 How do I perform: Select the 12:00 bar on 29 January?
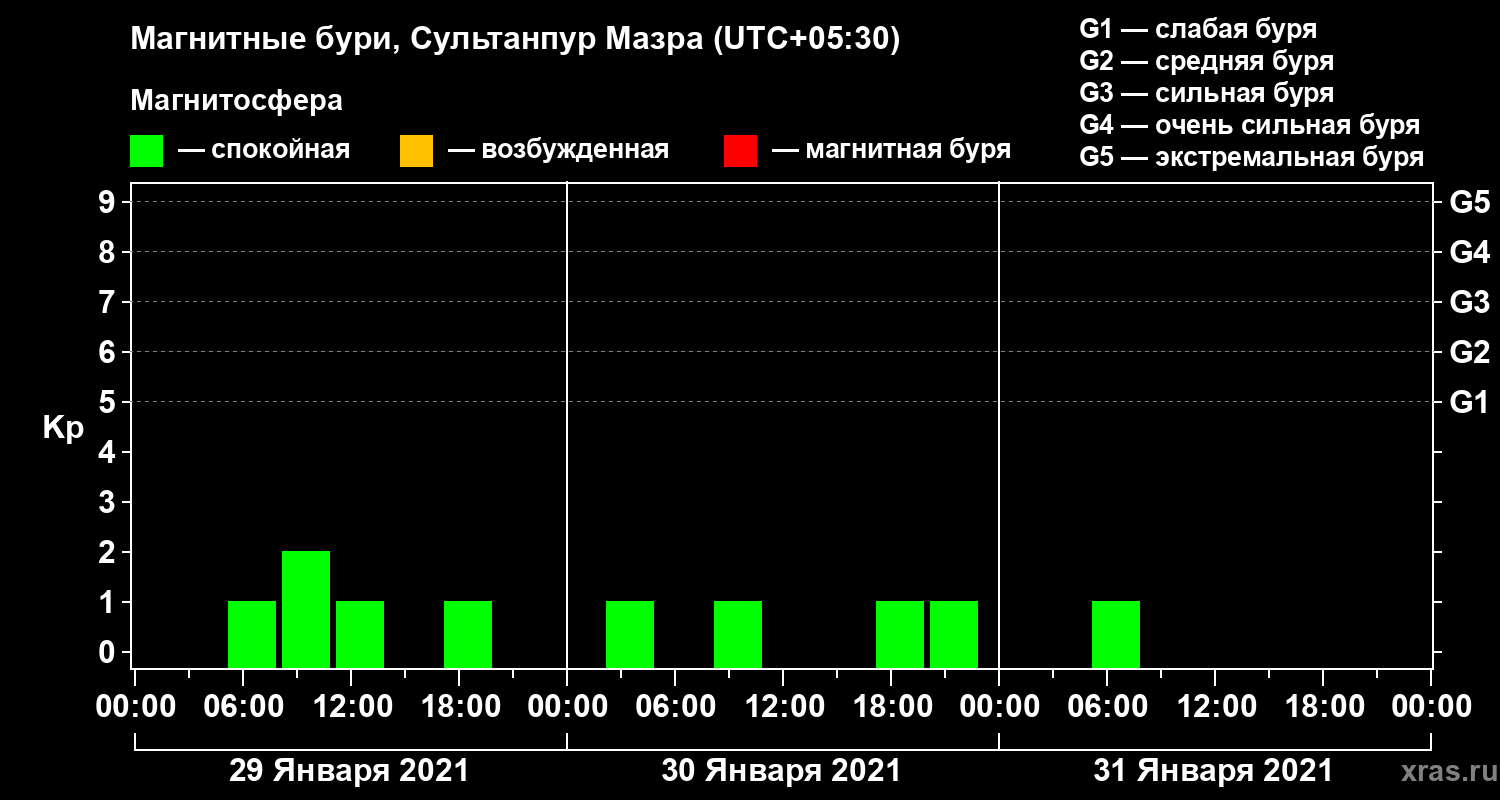pyautogui.click(x=360, y=634)
